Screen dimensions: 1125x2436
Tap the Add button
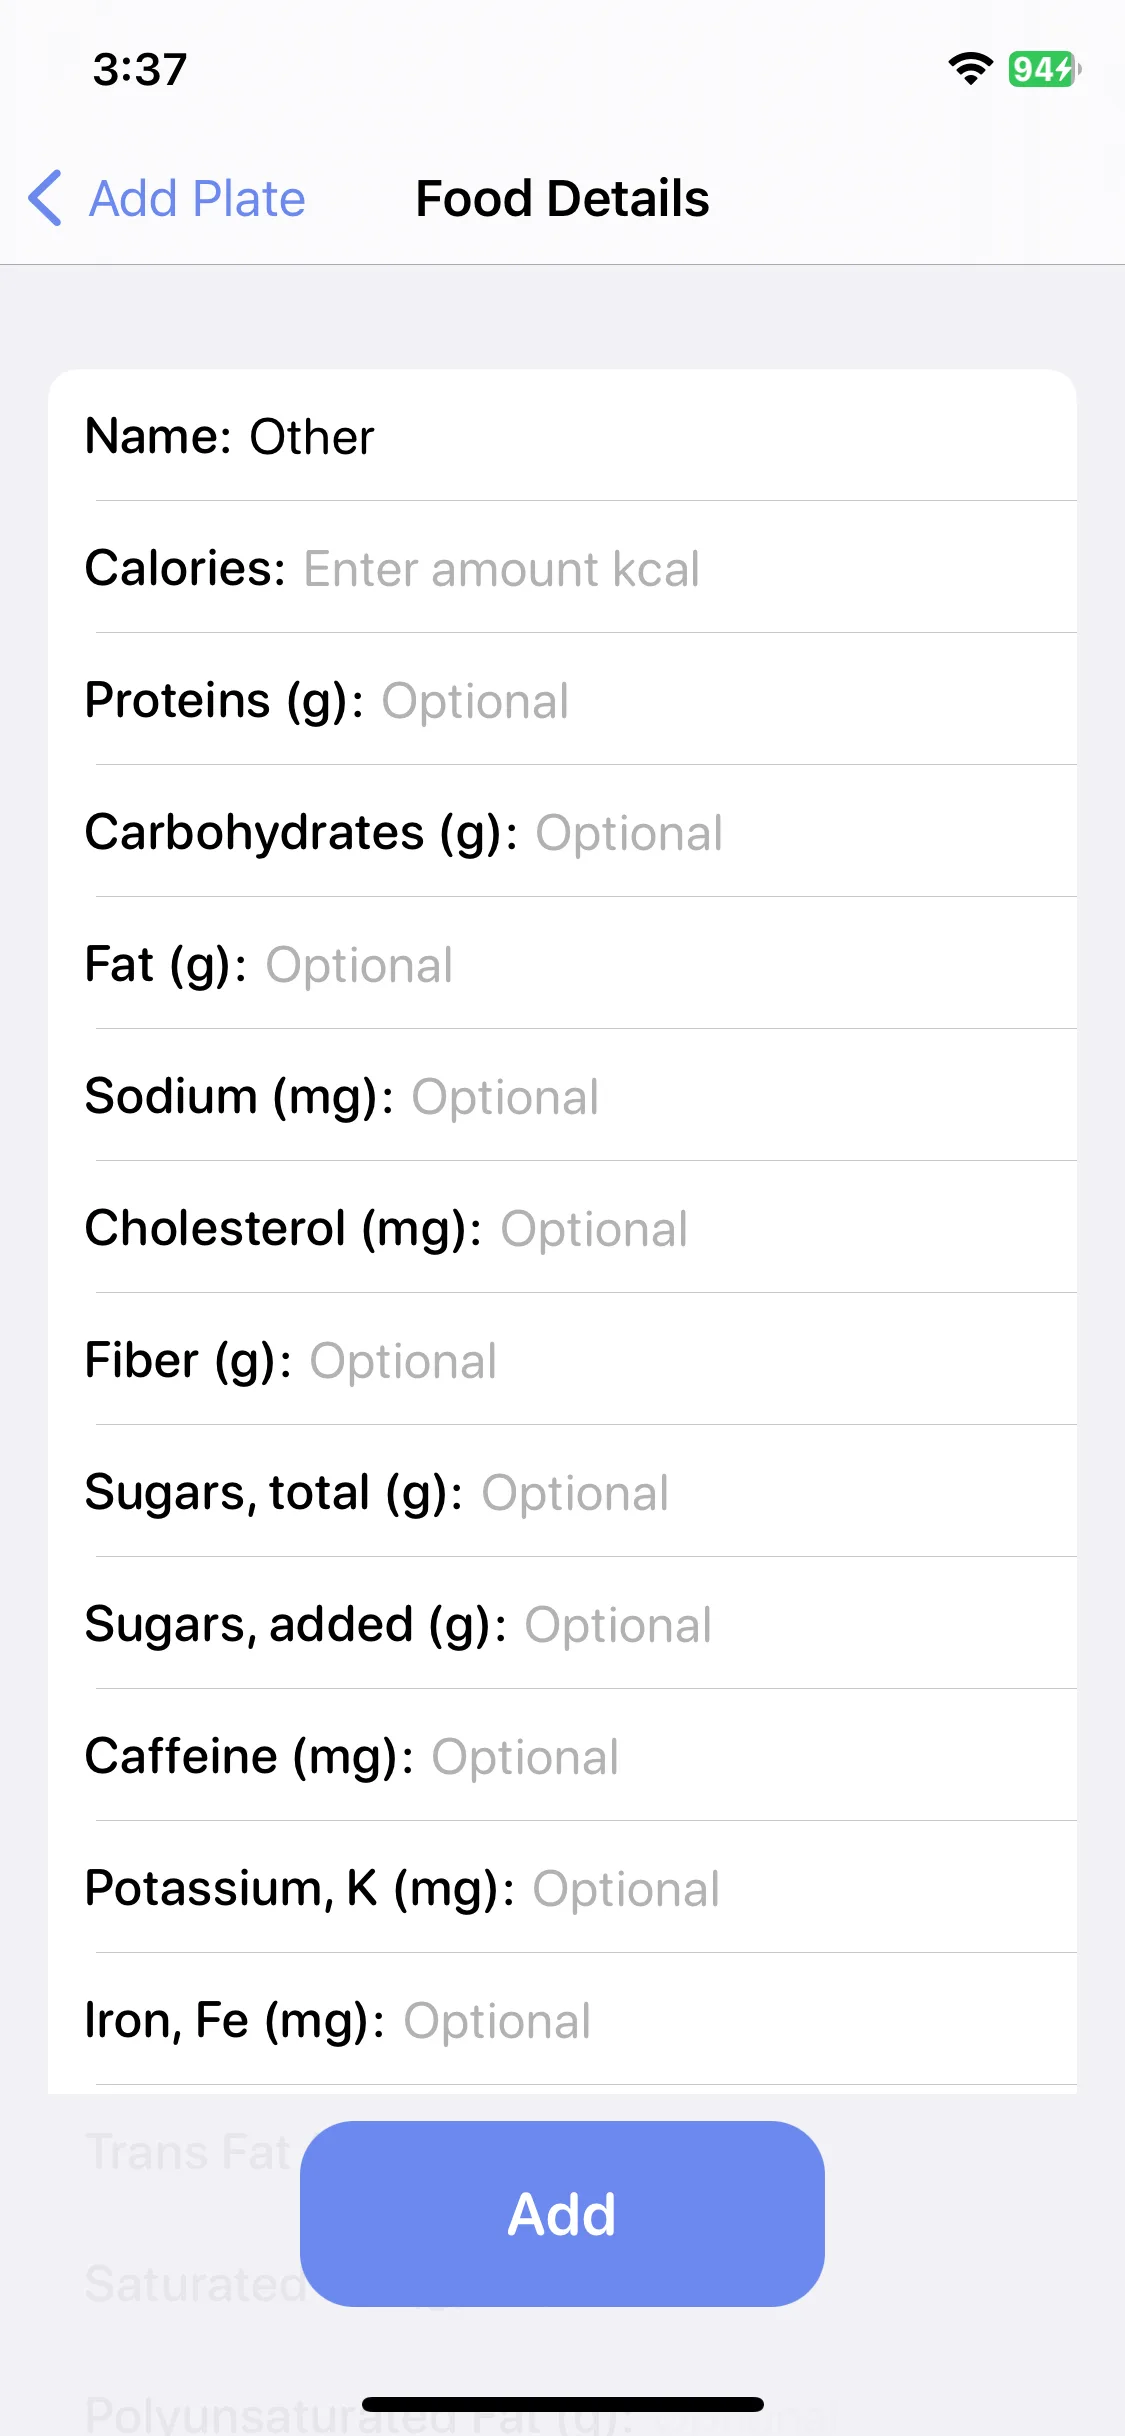(562, 2214)
